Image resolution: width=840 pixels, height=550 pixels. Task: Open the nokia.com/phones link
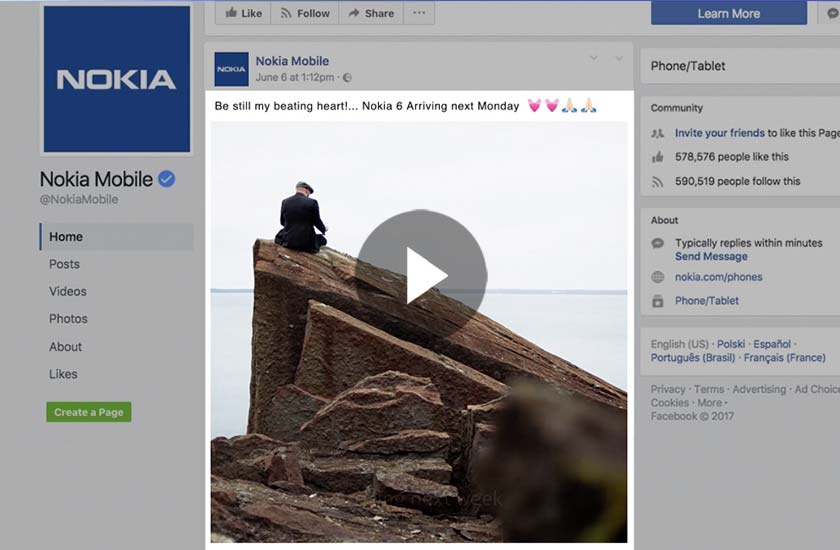tap(718, 277)
